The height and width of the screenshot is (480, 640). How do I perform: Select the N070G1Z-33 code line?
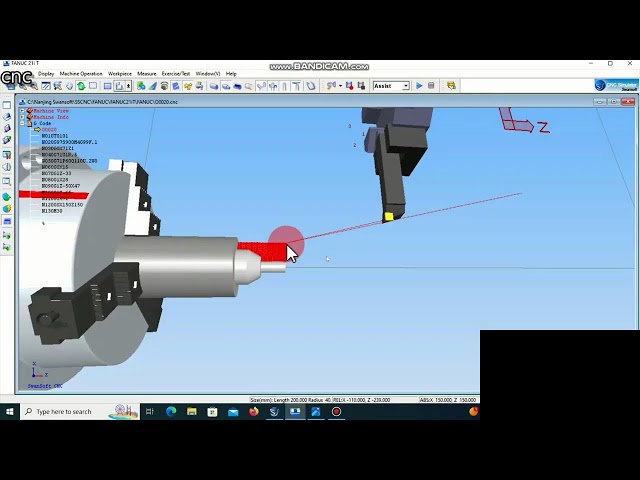56,173
